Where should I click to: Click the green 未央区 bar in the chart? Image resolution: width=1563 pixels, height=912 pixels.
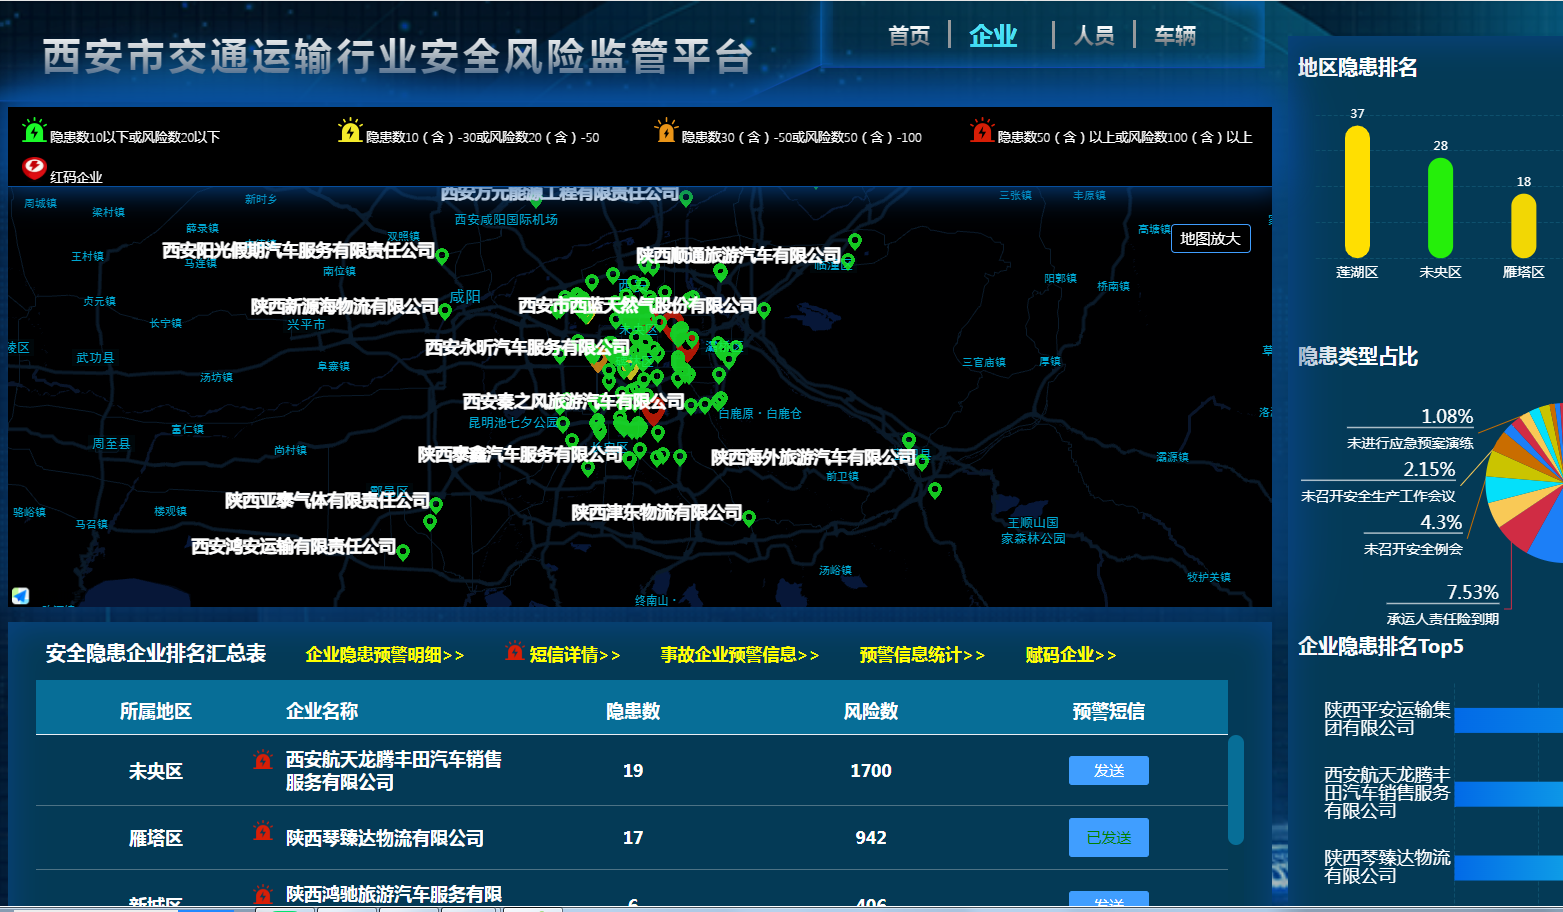(1440, 208)
